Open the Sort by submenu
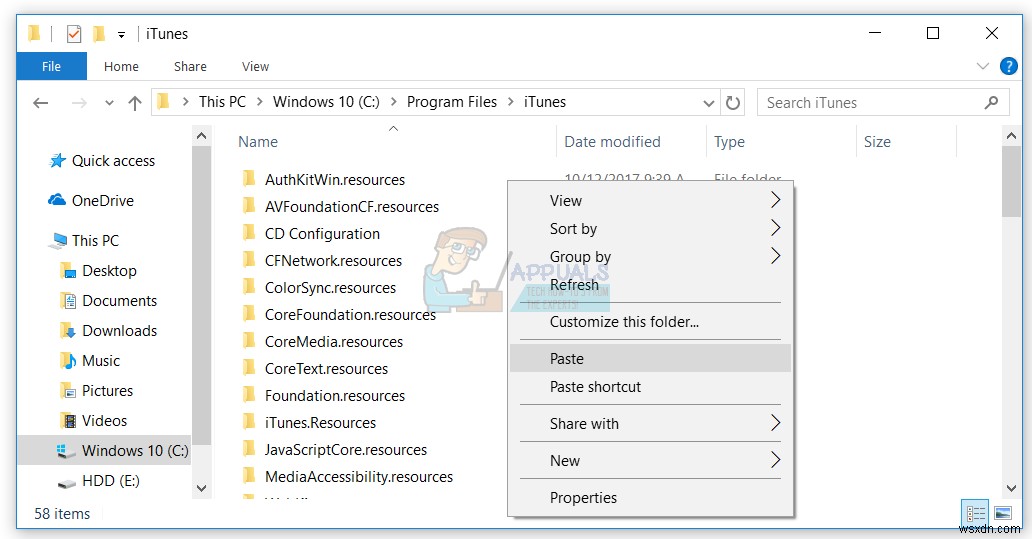 [x=650, y=228]
